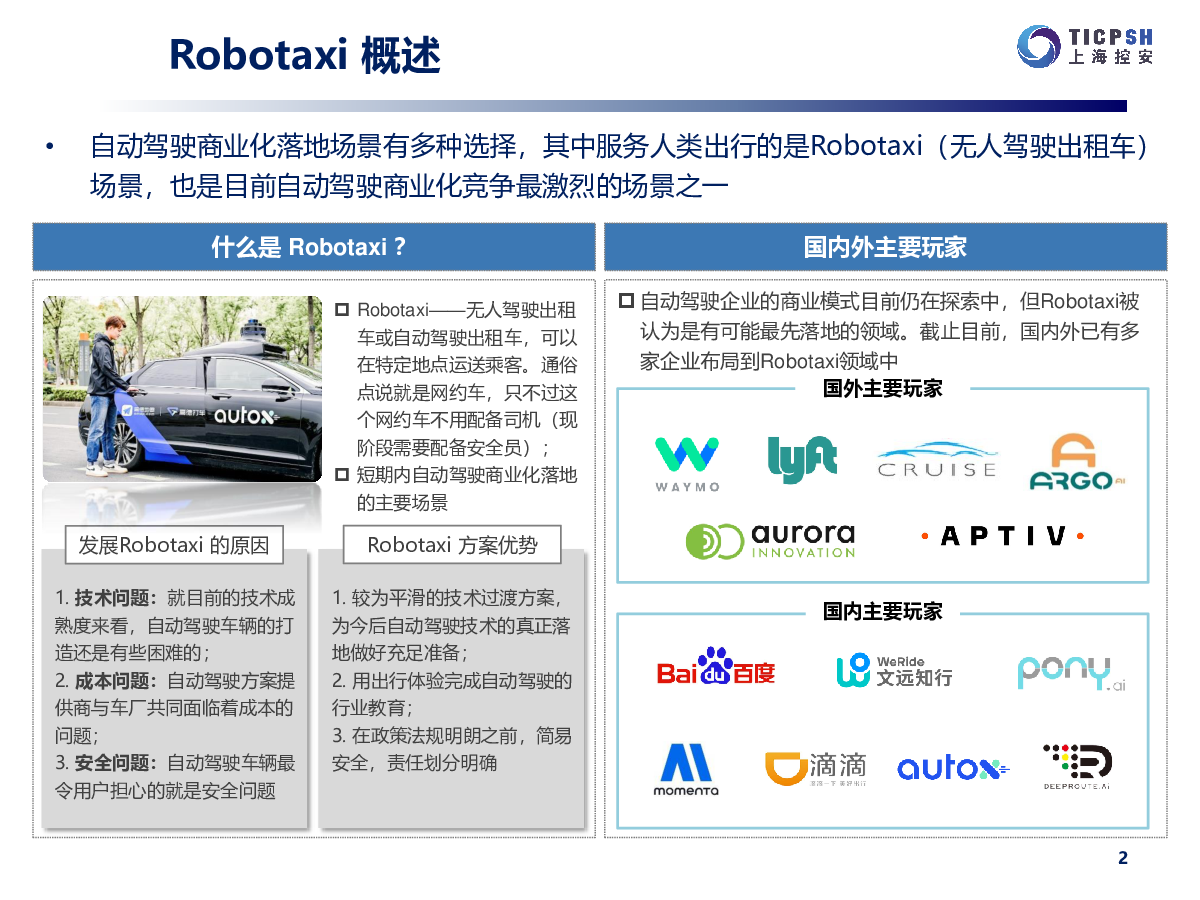Screen dimensions: 1200x900
Task: Click '1. 较为平滑的技术过渡方案' text
Action: 451,625
